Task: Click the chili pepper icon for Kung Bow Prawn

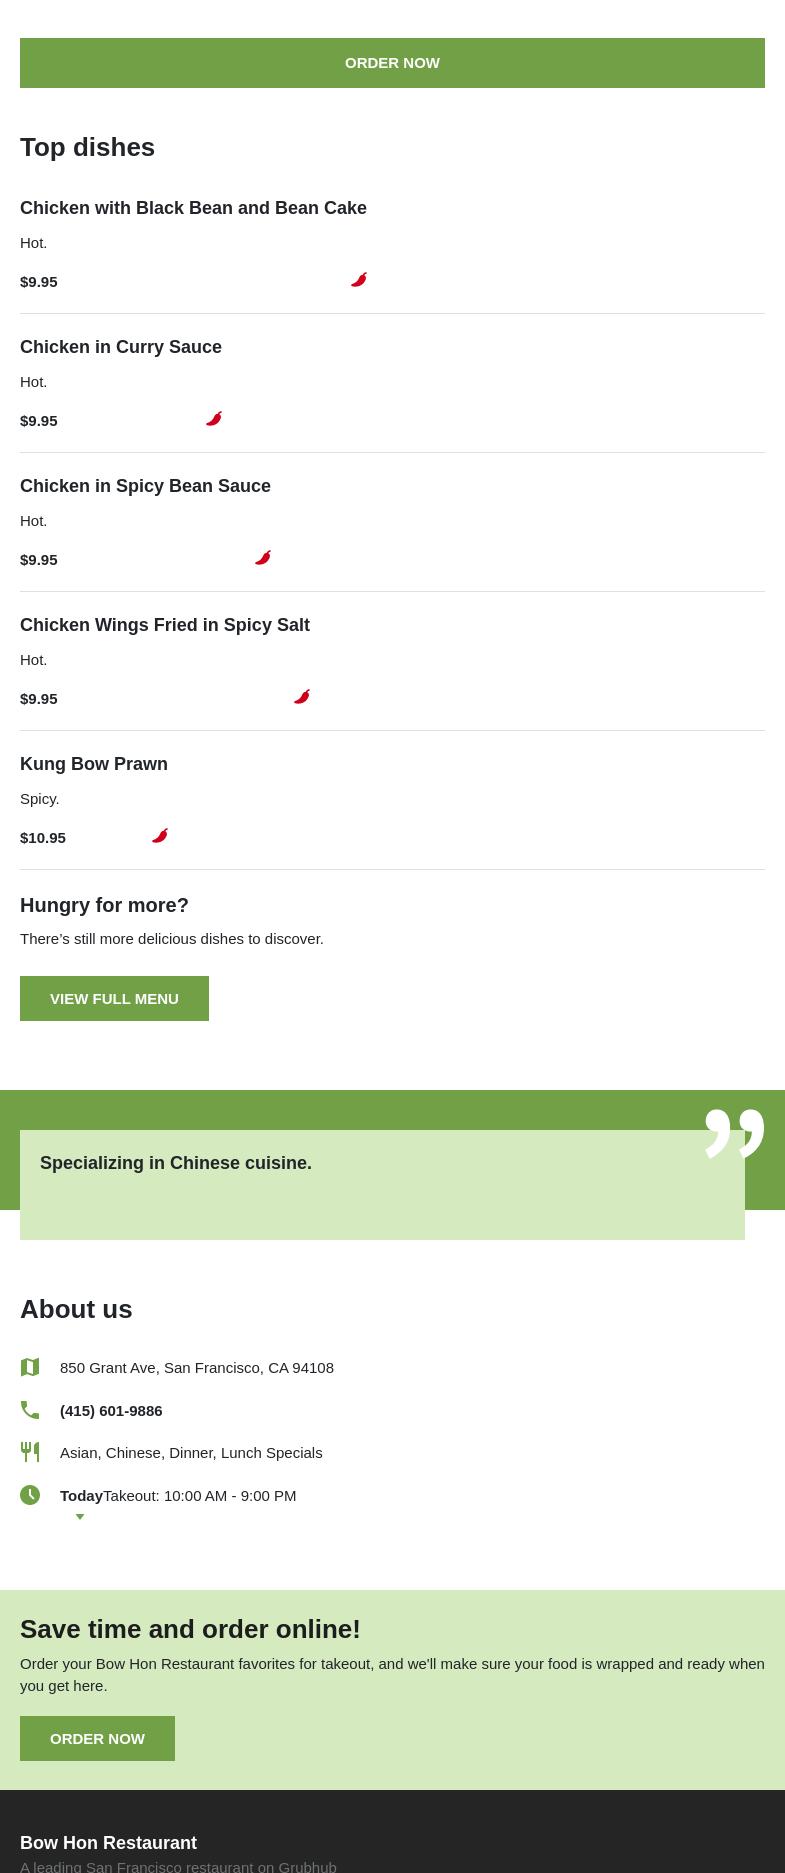Action: [160, 836]
